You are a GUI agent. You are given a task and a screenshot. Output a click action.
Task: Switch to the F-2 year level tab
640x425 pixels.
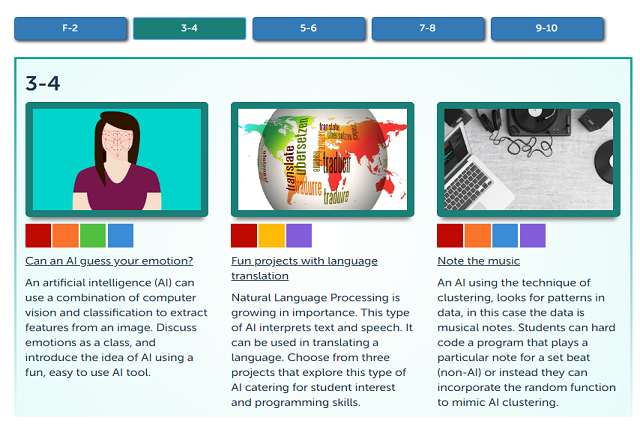point(70,28)
